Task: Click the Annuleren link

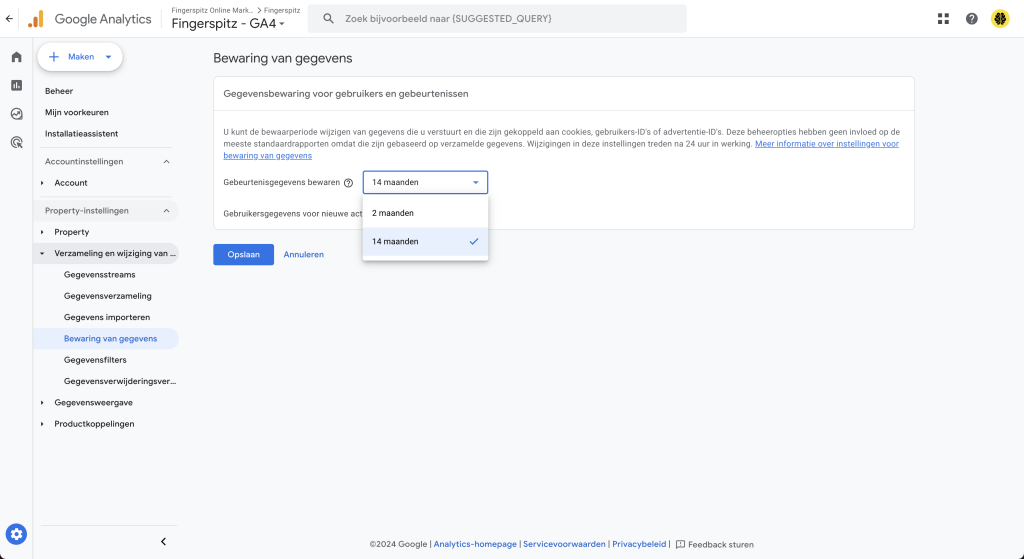Action: tap(304, 255)
